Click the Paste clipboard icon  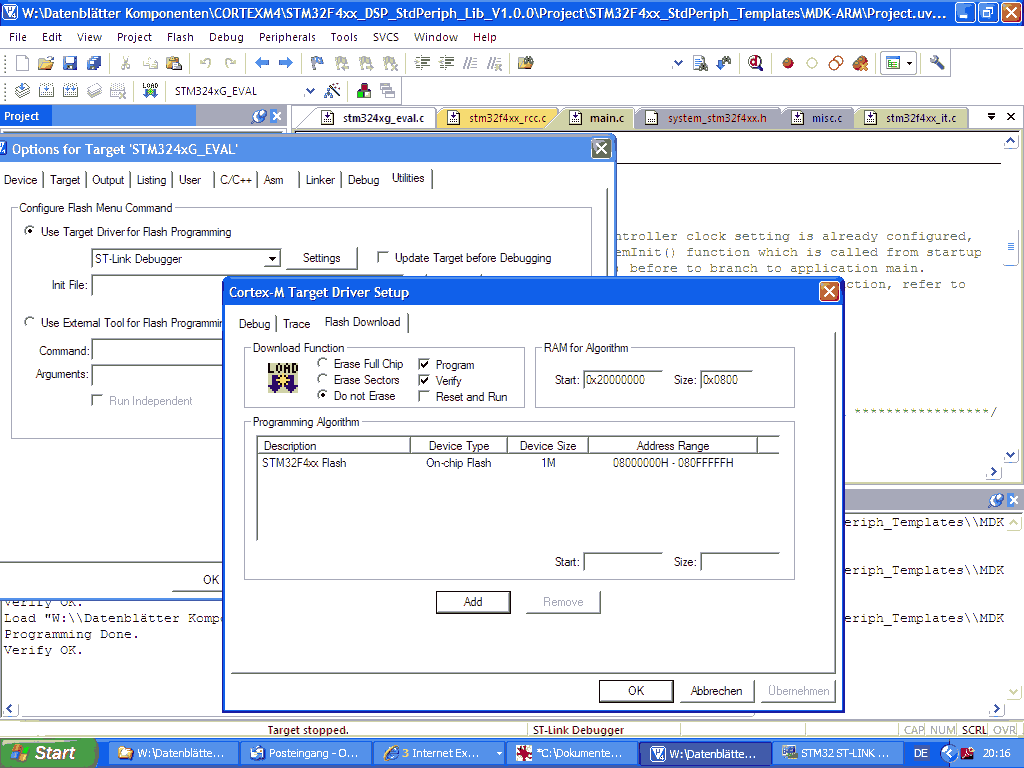174,63
